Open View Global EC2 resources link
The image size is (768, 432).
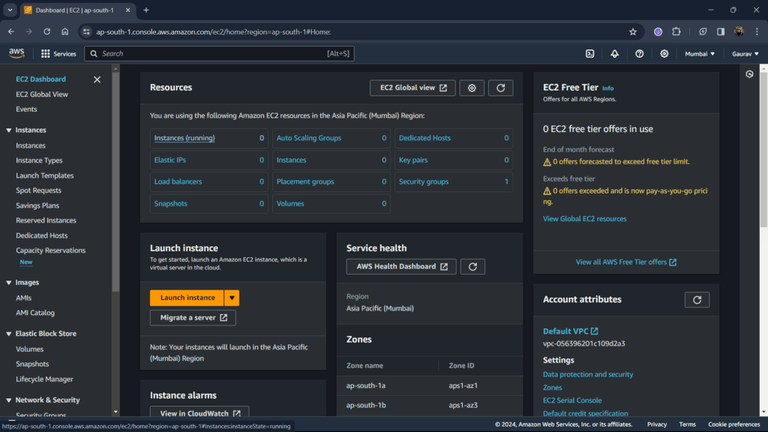[584, 219]
